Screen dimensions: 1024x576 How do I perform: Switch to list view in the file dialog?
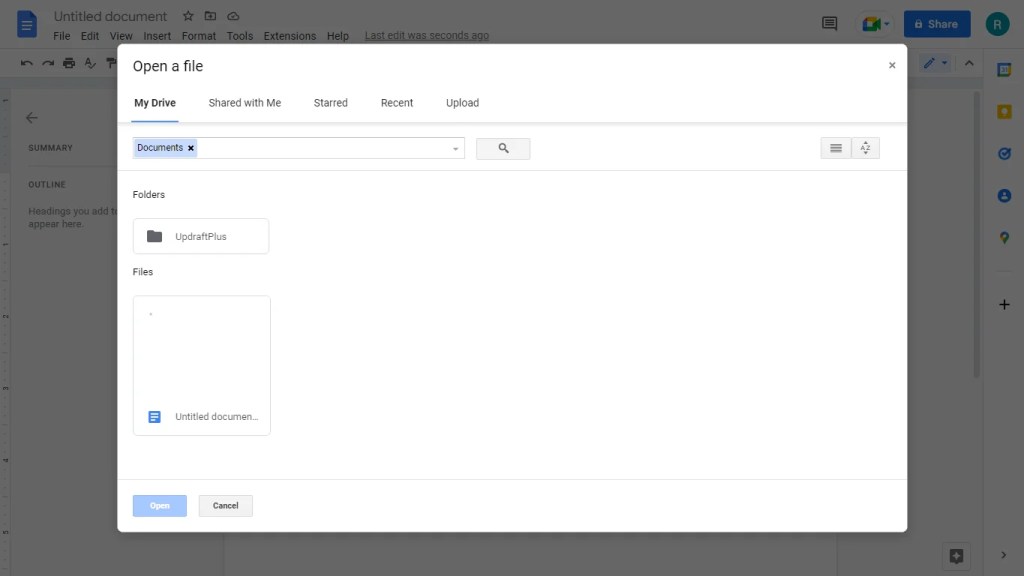click(835, 148)
